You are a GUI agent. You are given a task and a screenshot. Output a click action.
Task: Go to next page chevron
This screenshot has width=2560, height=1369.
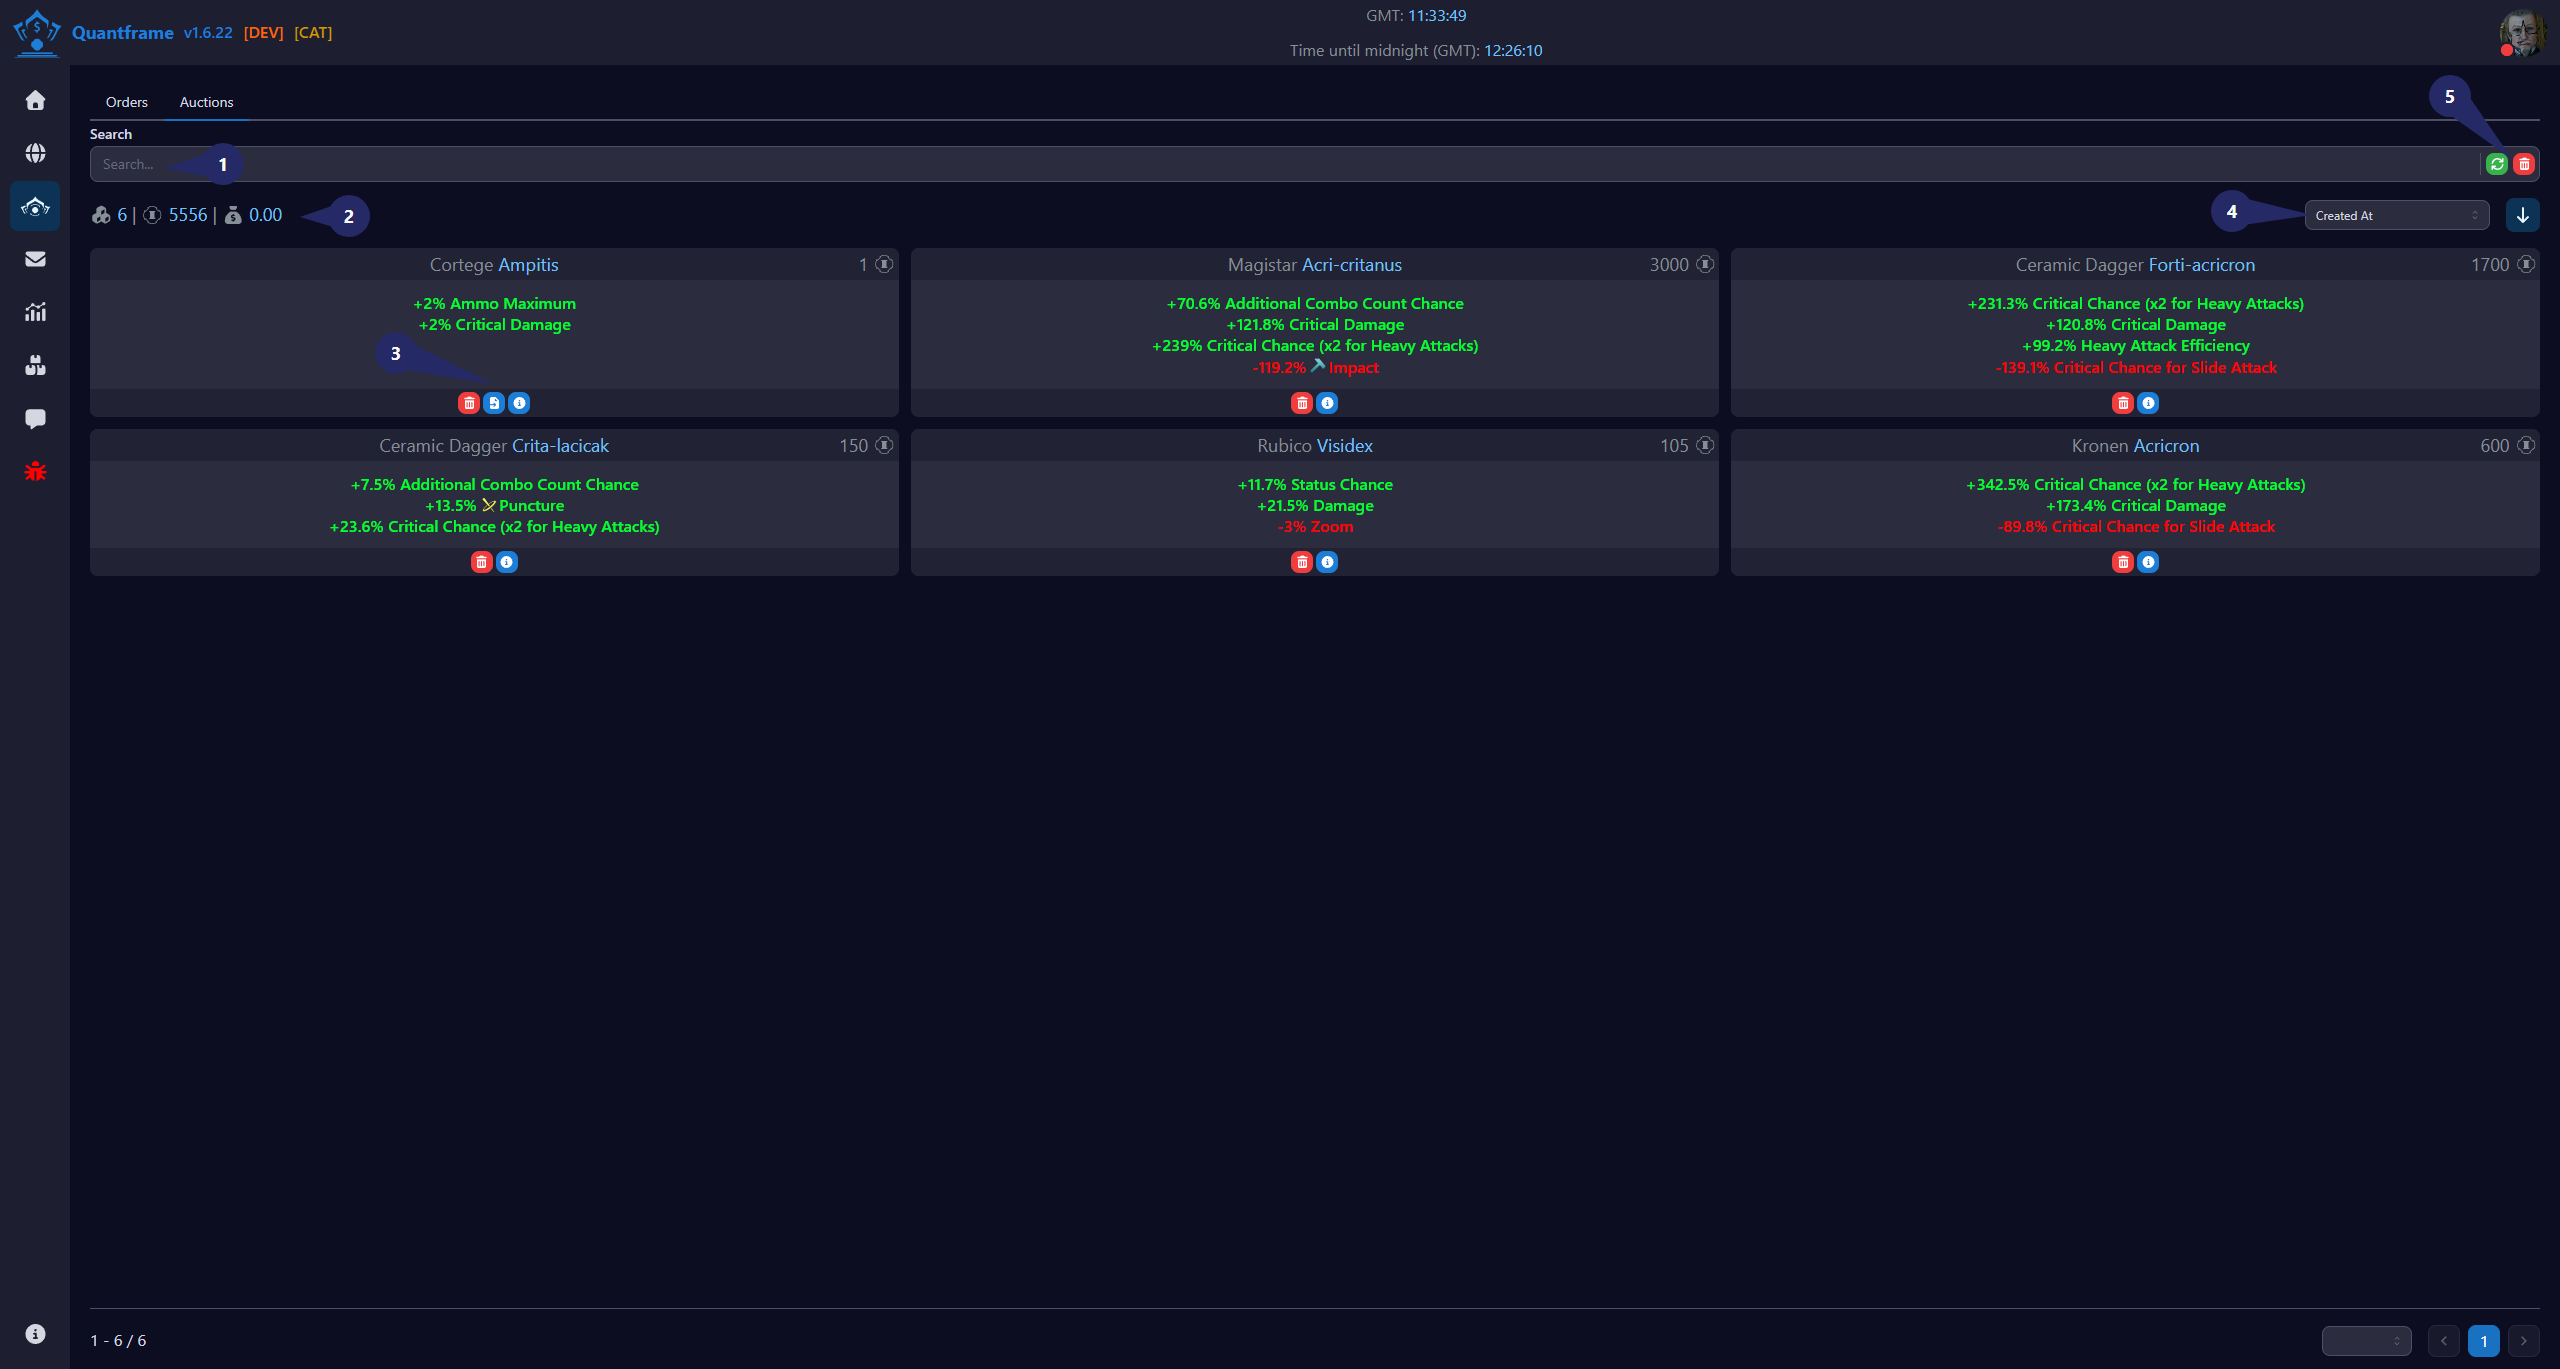pos(2523,1341)
